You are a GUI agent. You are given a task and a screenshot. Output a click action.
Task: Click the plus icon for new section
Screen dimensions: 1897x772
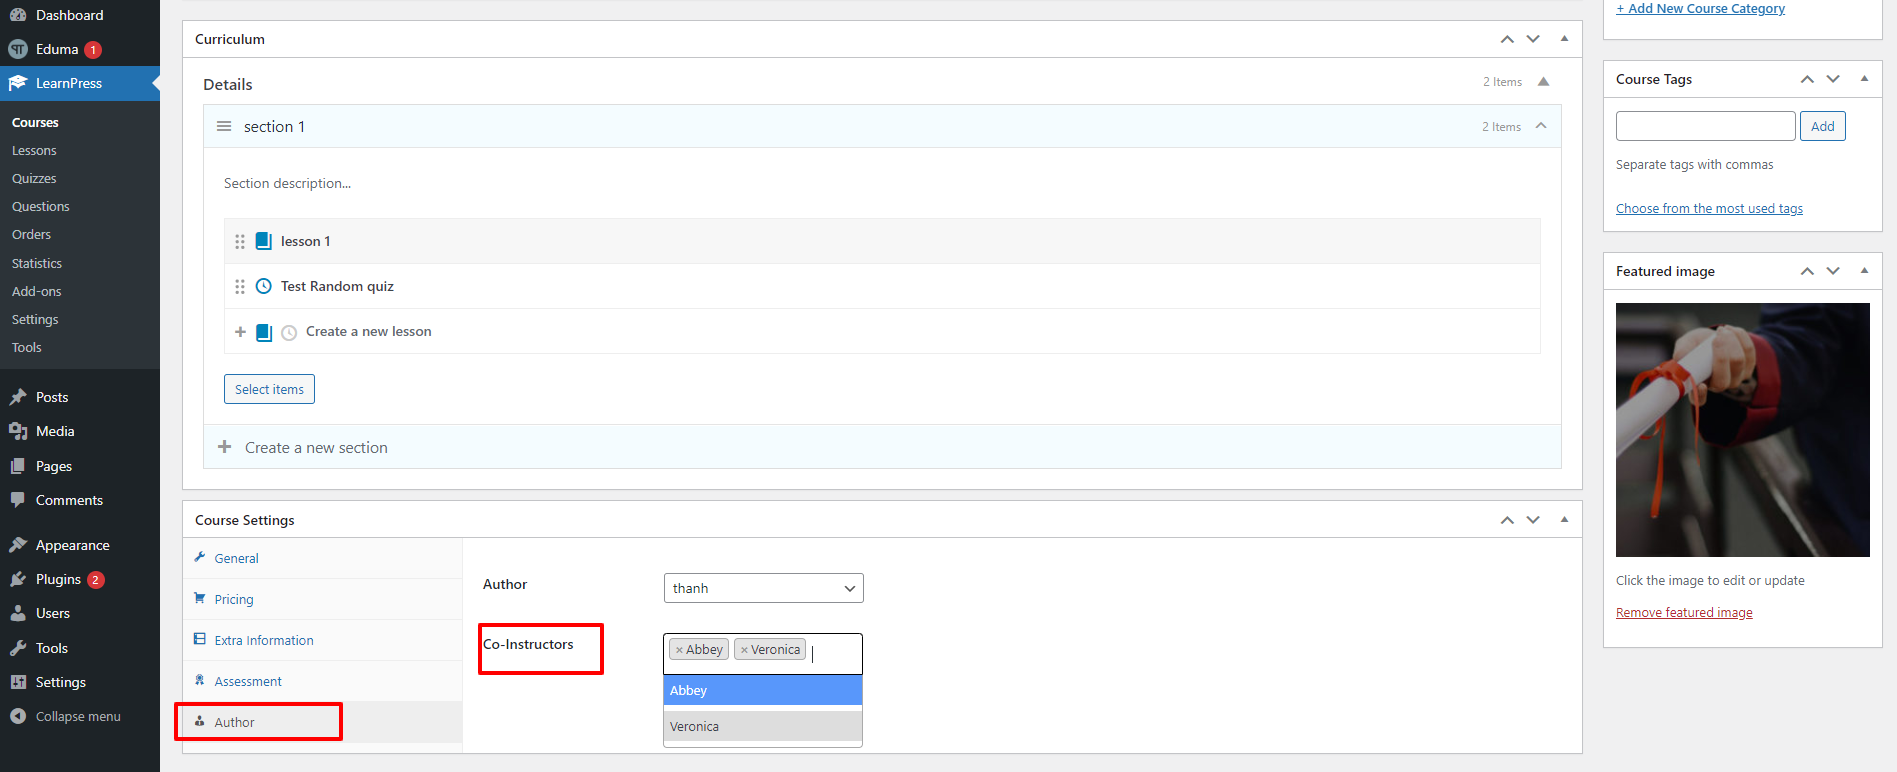[x=225, y=447]
